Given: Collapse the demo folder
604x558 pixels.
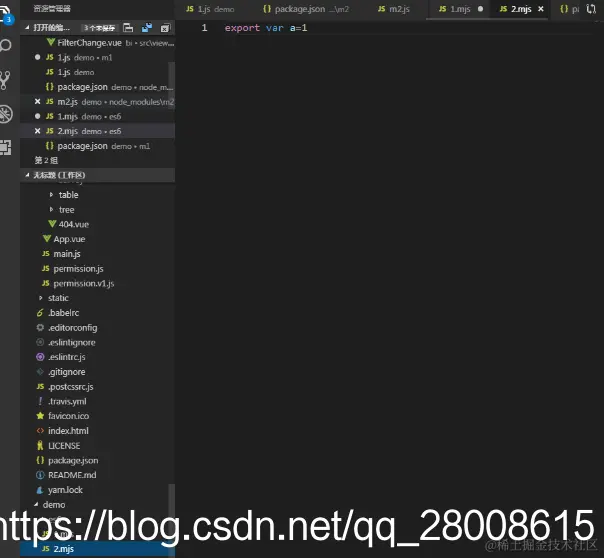Looking at the screenshot, I should (x=36, y=504).
